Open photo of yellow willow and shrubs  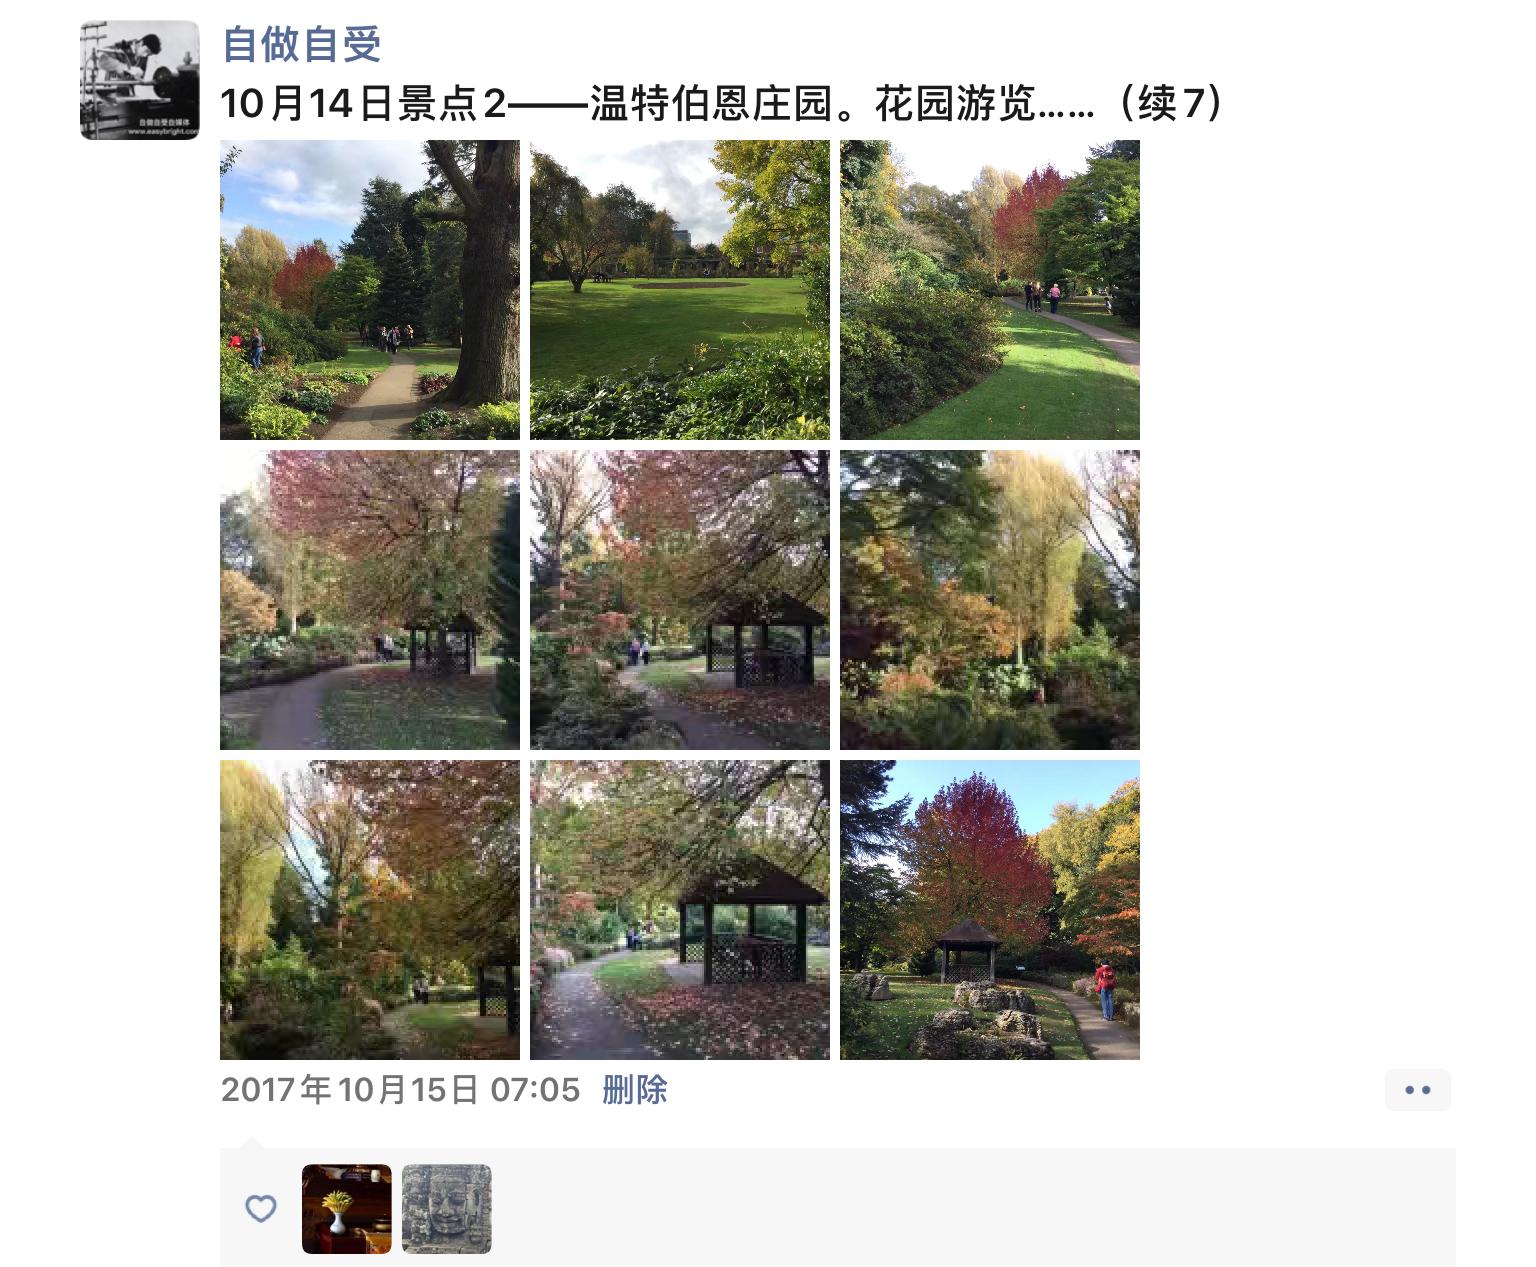pos(990,600)
